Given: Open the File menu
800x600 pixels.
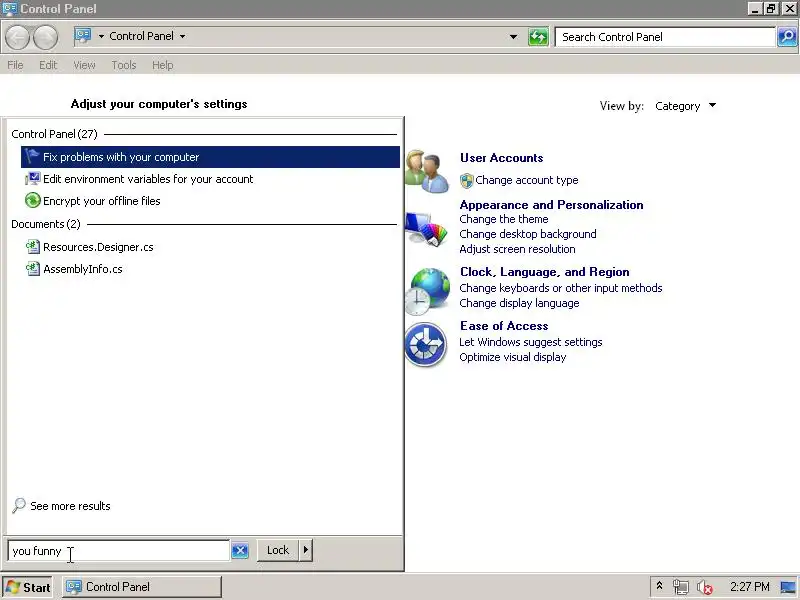Looking at the screenshot, I should point(15,65).
